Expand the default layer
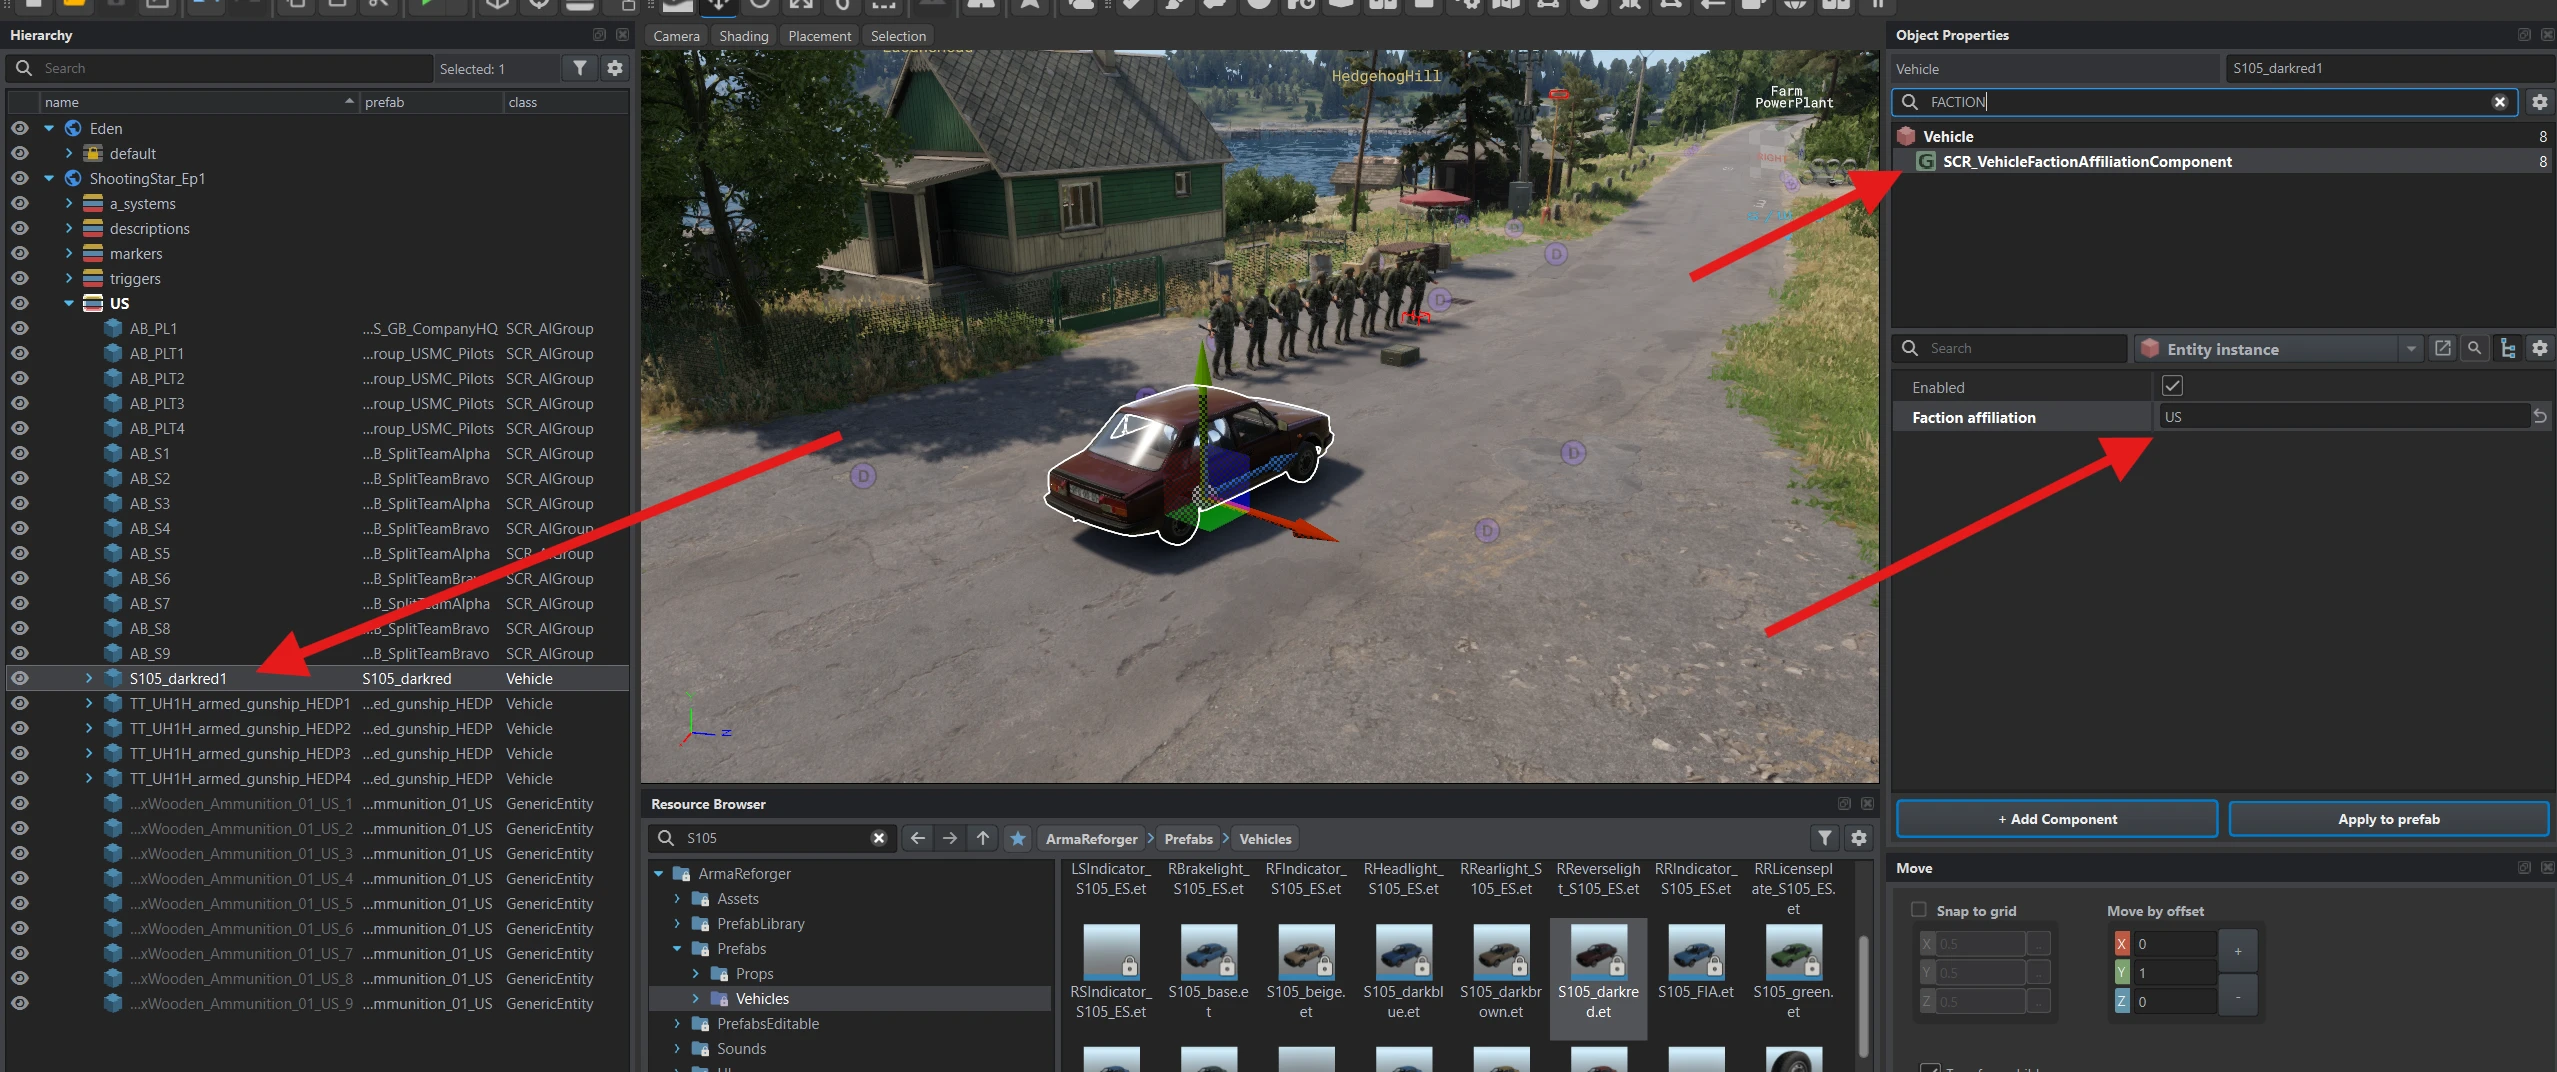2557x1072 pixels. (69, 153)
